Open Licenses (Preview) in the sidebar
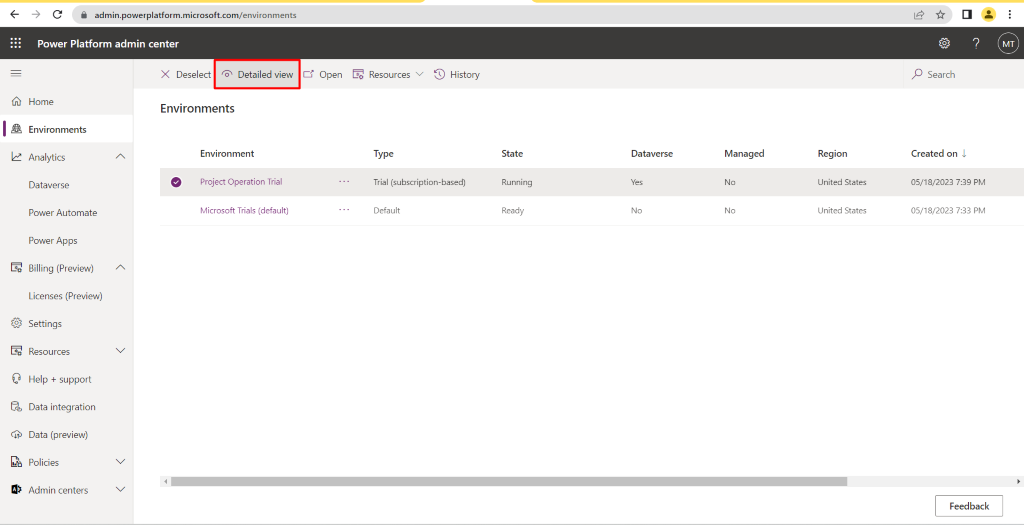 coord(67,296)
